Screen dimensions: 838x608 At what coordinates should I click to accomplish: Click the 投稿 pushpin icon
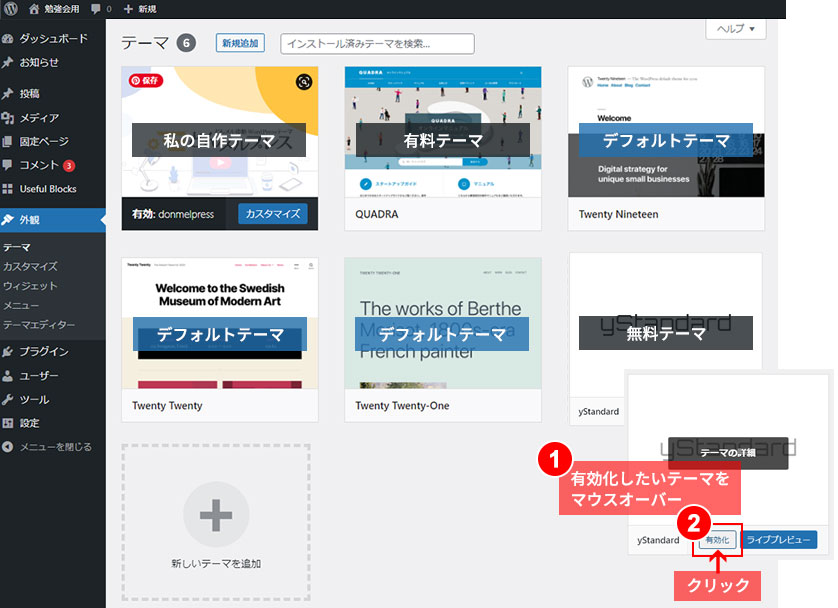click(7, 93)
